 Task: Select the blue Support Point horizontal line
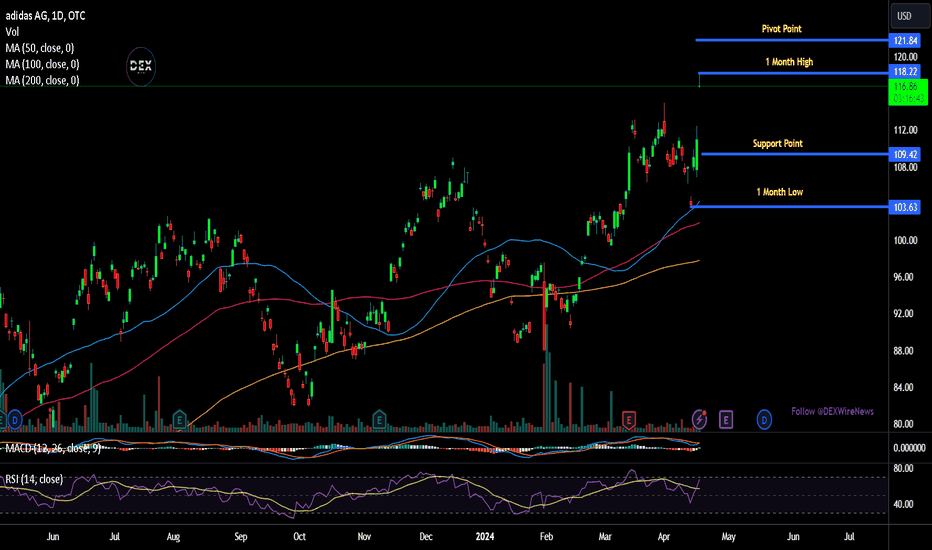click(795, 154)
